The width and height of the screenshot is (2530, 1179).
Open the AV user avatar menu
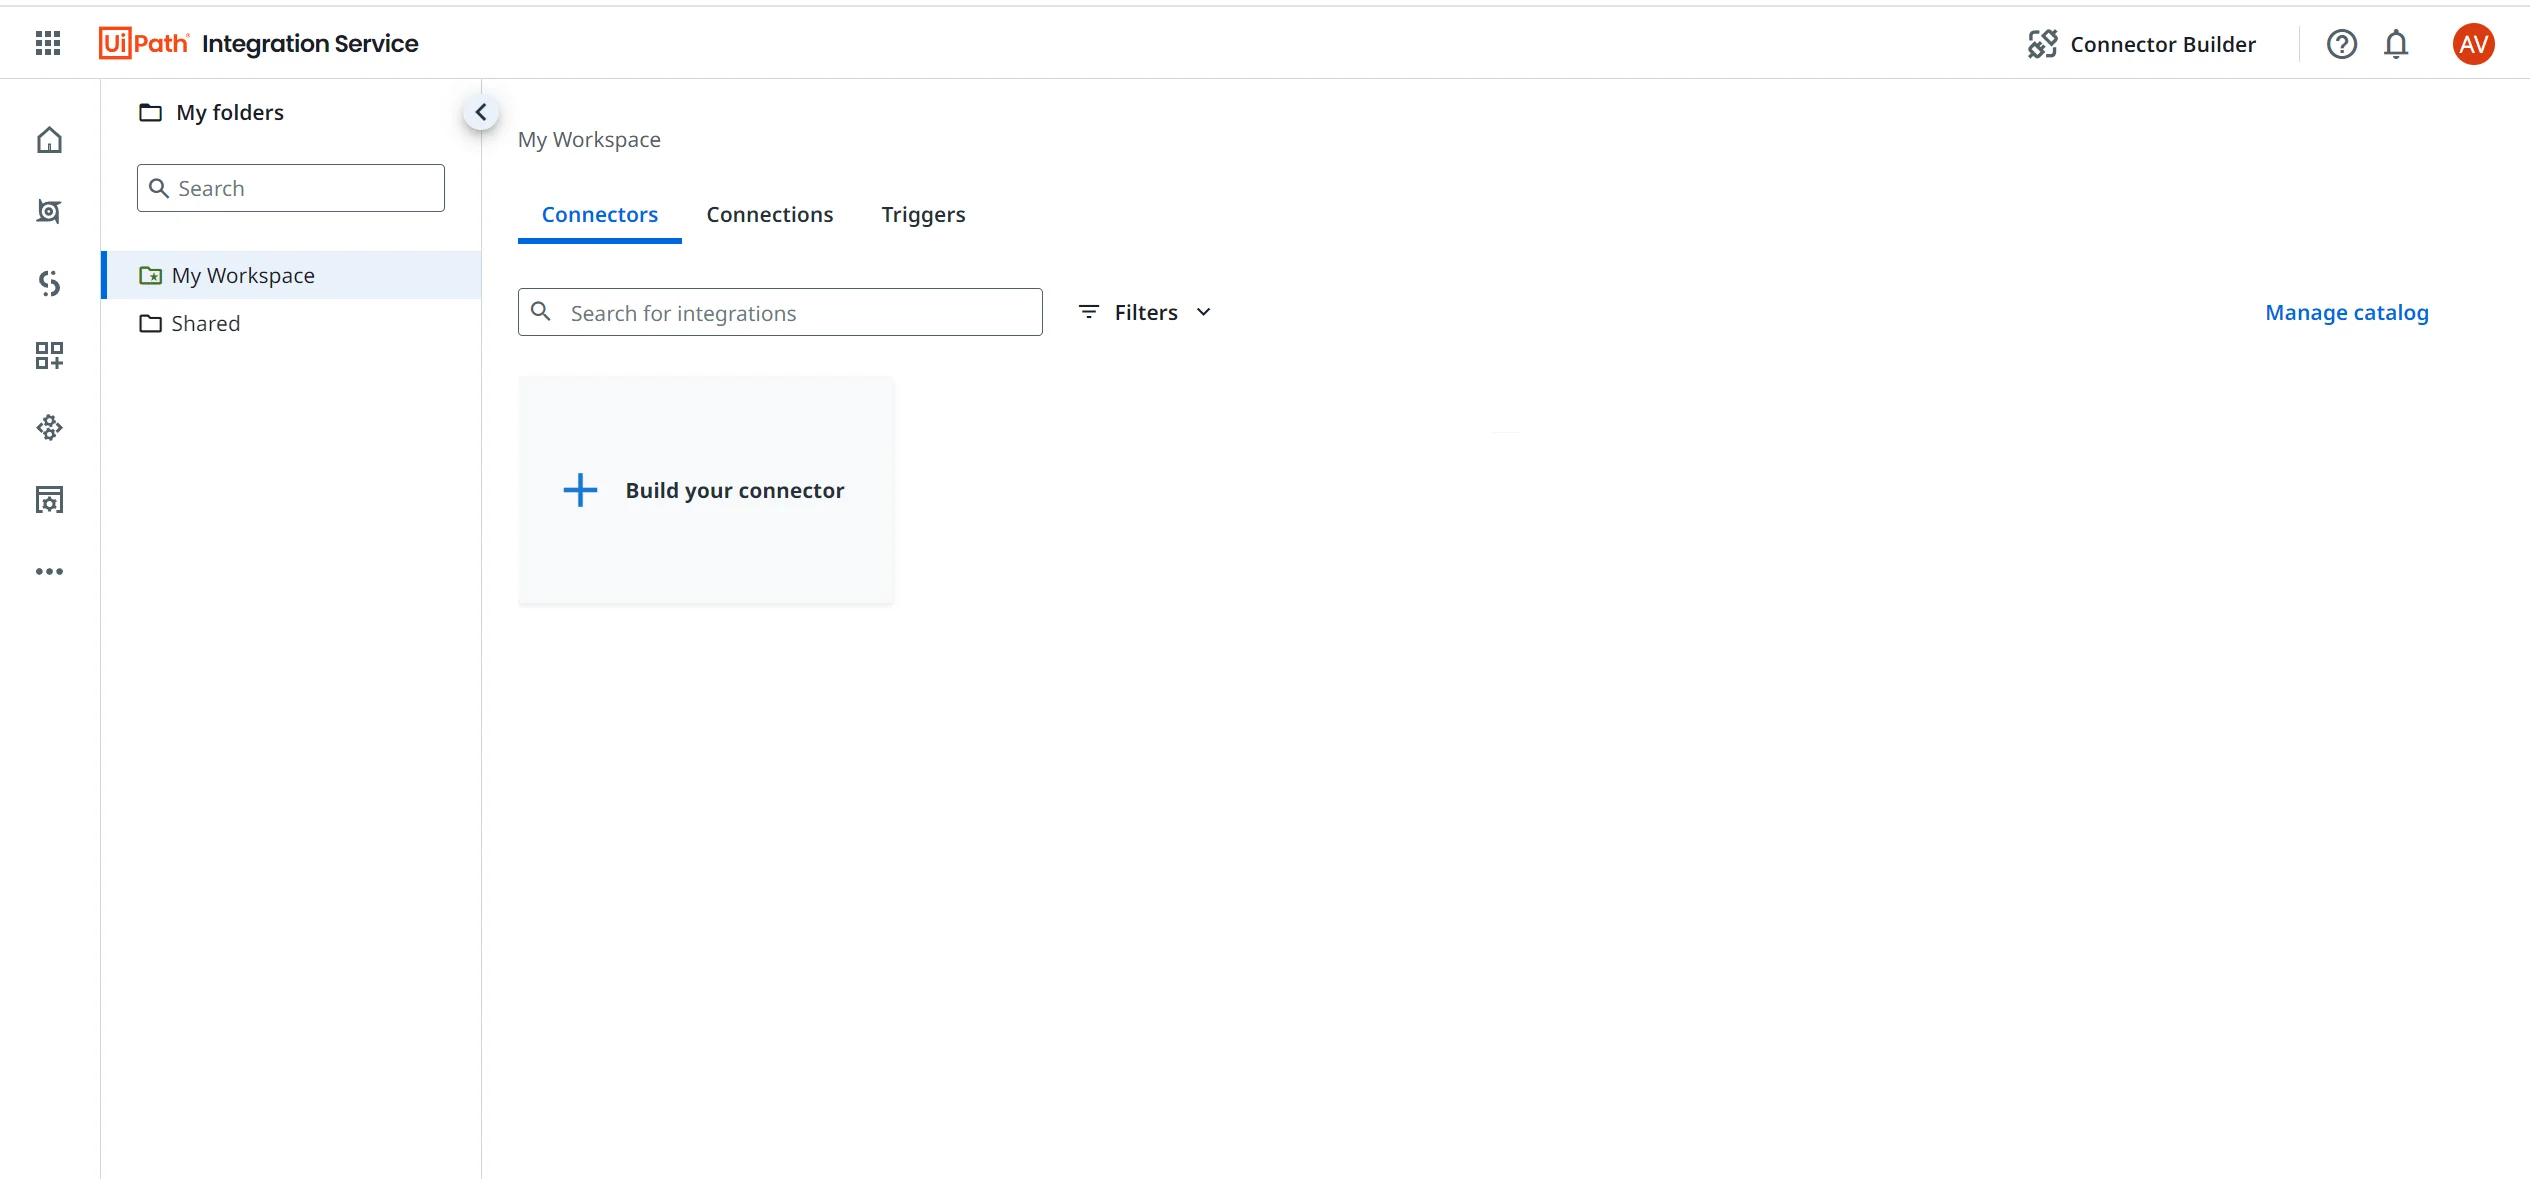coord(2473,44)
